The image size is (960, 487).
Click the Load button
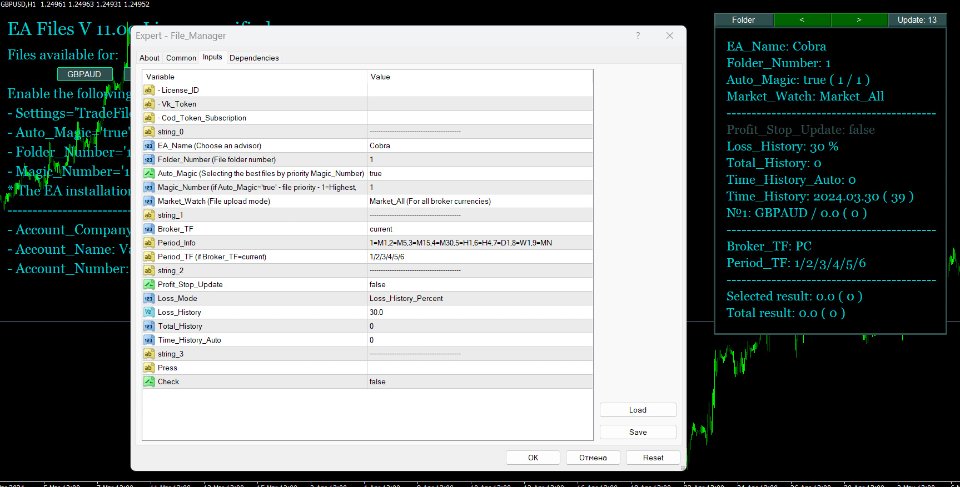point(638,410)
